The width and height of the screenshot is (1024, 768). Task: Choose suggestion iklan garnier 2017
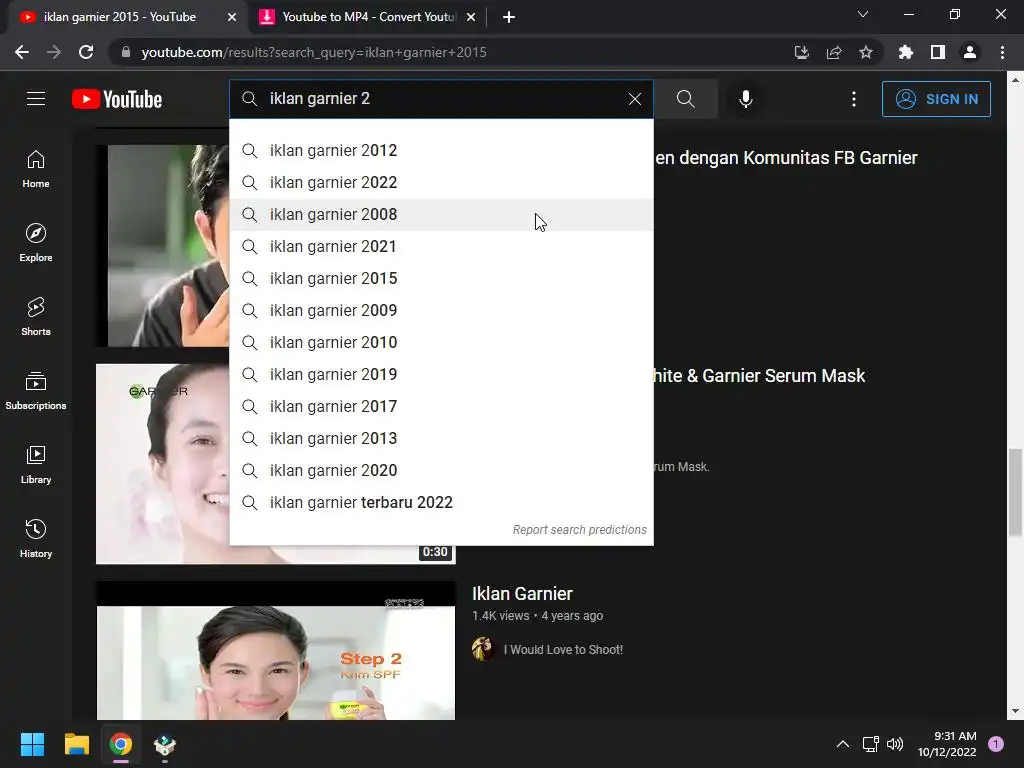click(x=441, y=406)
